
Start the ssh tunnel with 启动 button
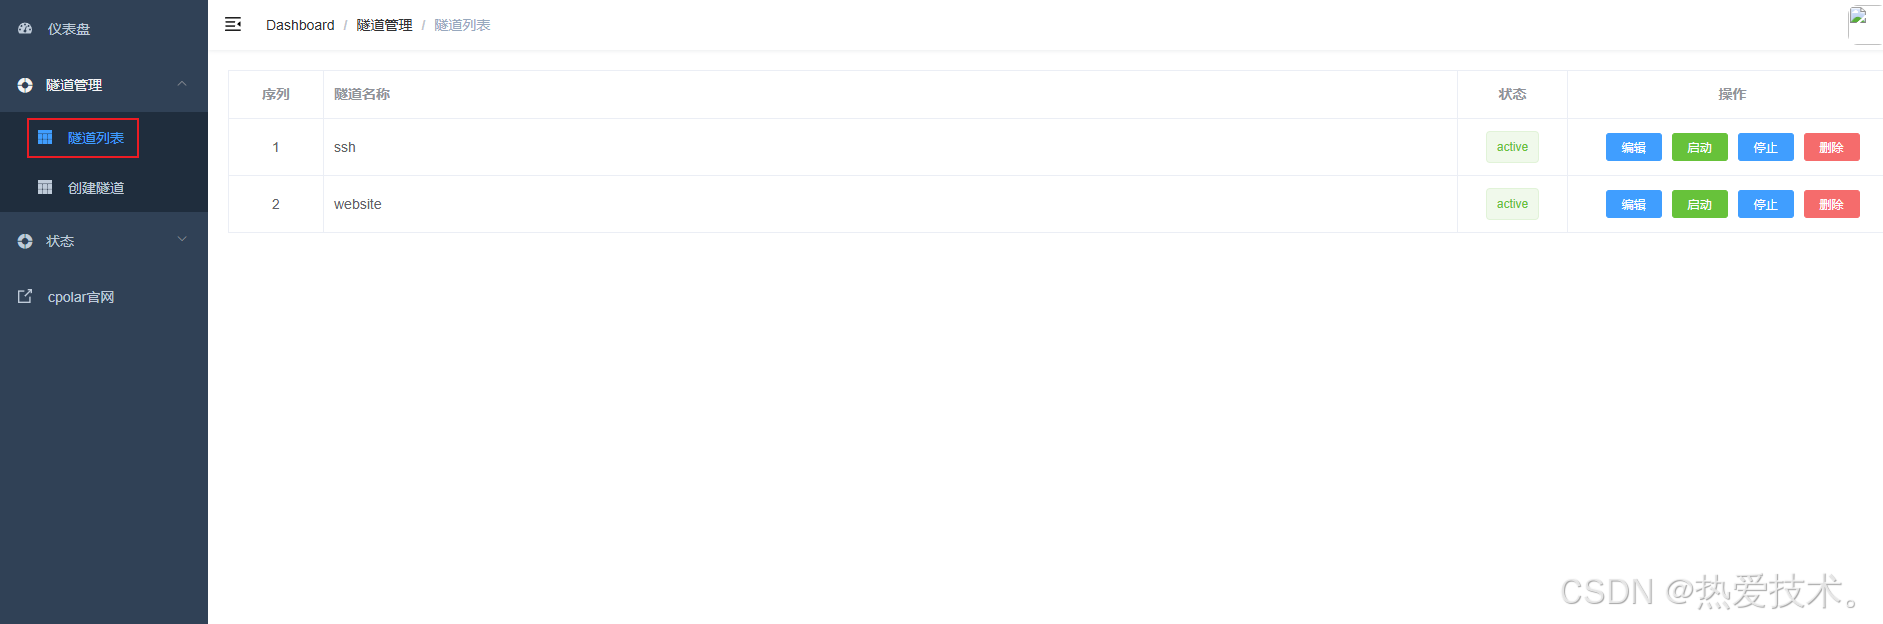[x=1700, y=147]
